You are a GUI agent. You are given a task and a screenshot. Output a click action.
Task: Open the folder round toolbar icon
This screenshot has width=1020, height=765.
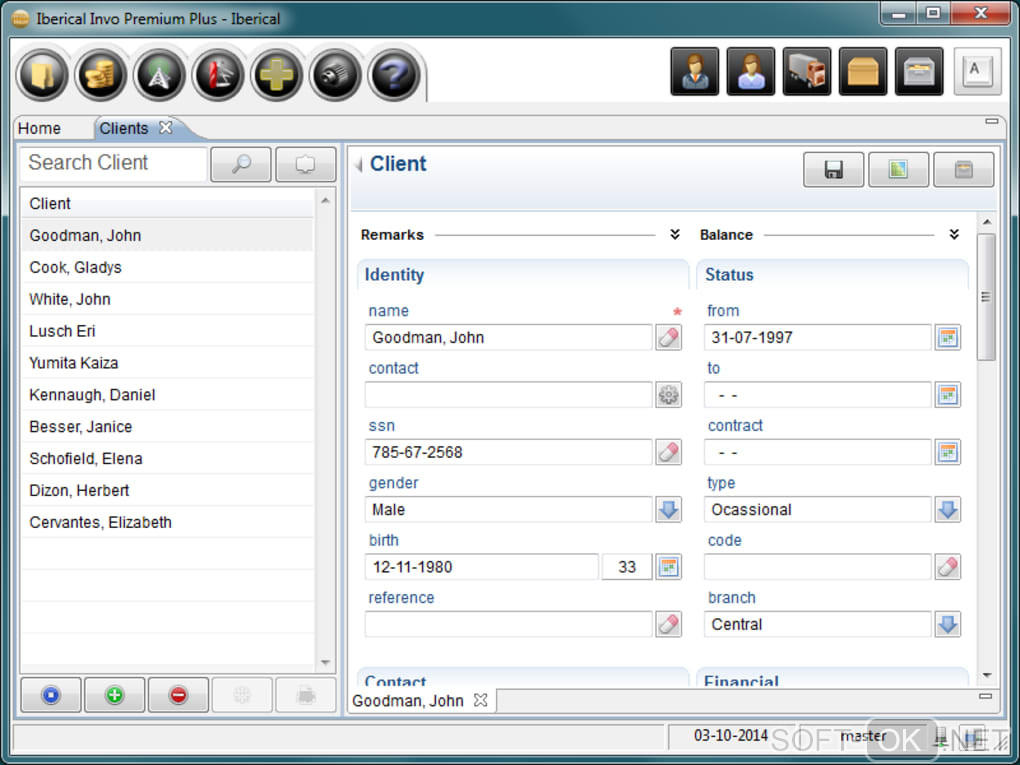point(42,75)
